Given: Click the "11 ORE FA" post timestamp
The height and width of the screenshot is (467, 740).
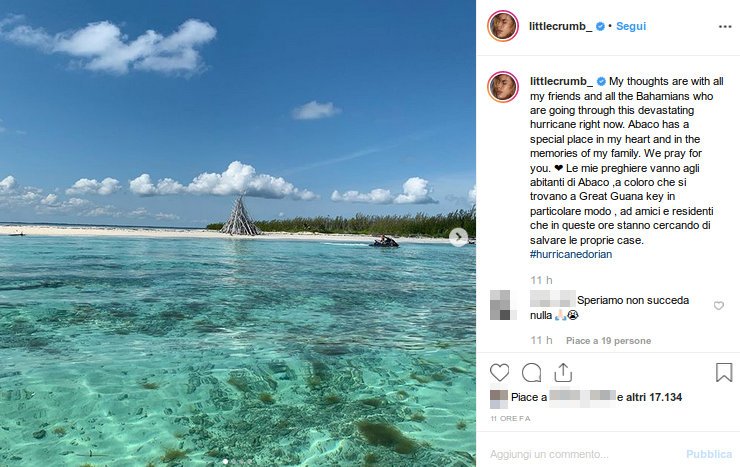Looking at the screenshot, I should [x=510, y=417].
